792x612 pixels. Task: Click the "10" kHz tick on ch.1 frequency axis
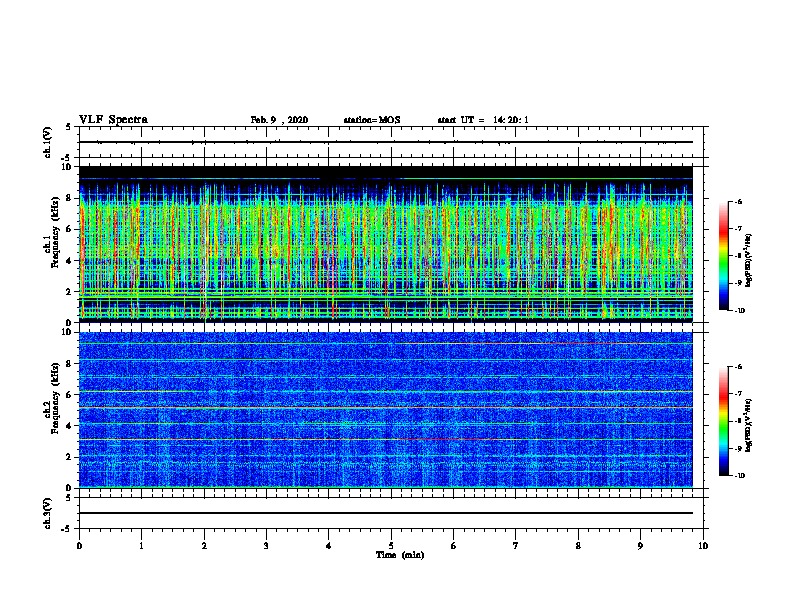point(67,167)
